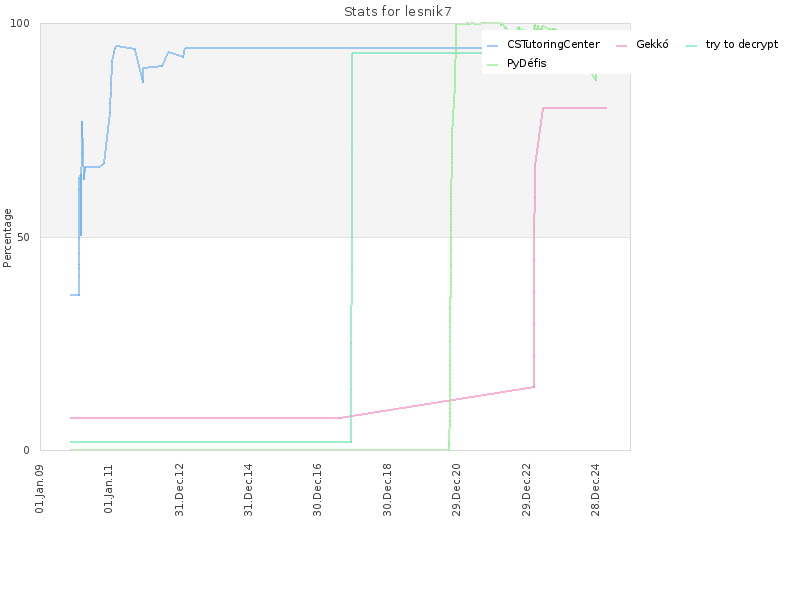Toggle the Gekkó series label
Viewport: 800px width, 600px height.
pos(651,45)
